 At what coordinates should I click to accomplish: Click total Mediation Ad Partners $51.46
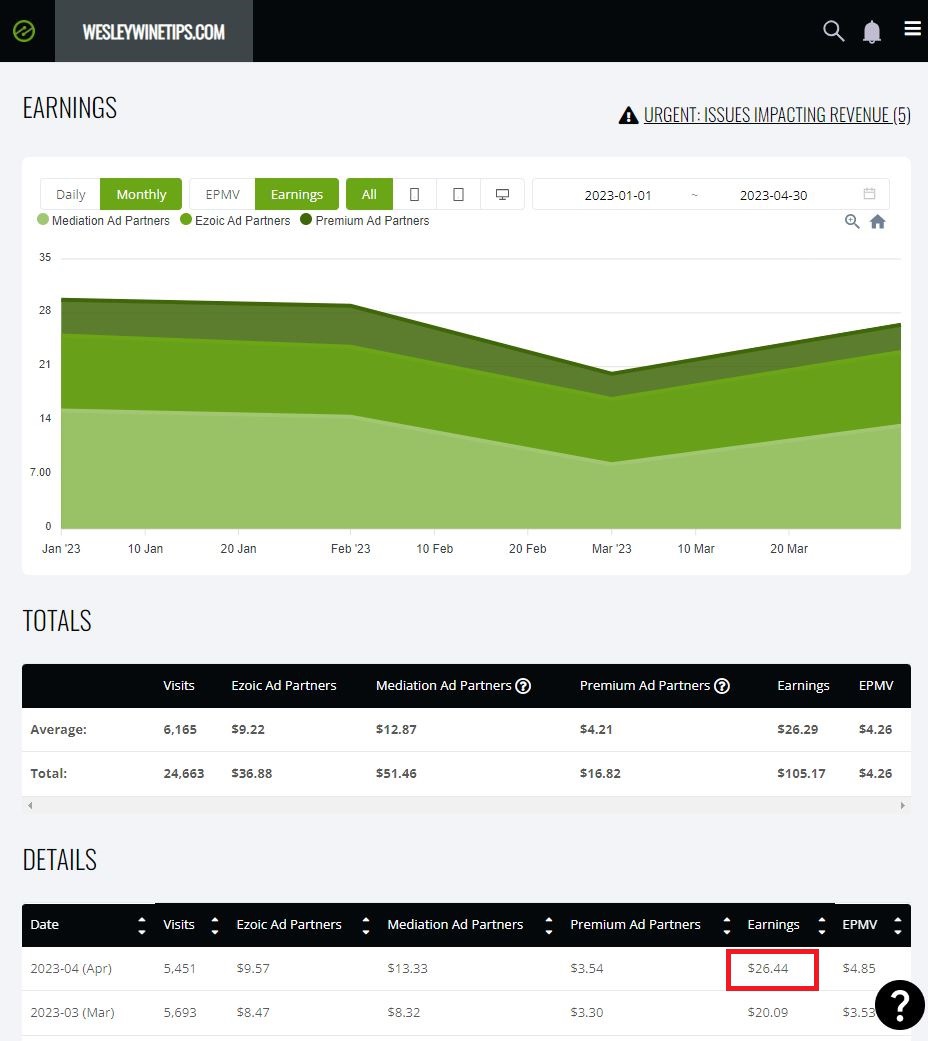tap(396, 774)
